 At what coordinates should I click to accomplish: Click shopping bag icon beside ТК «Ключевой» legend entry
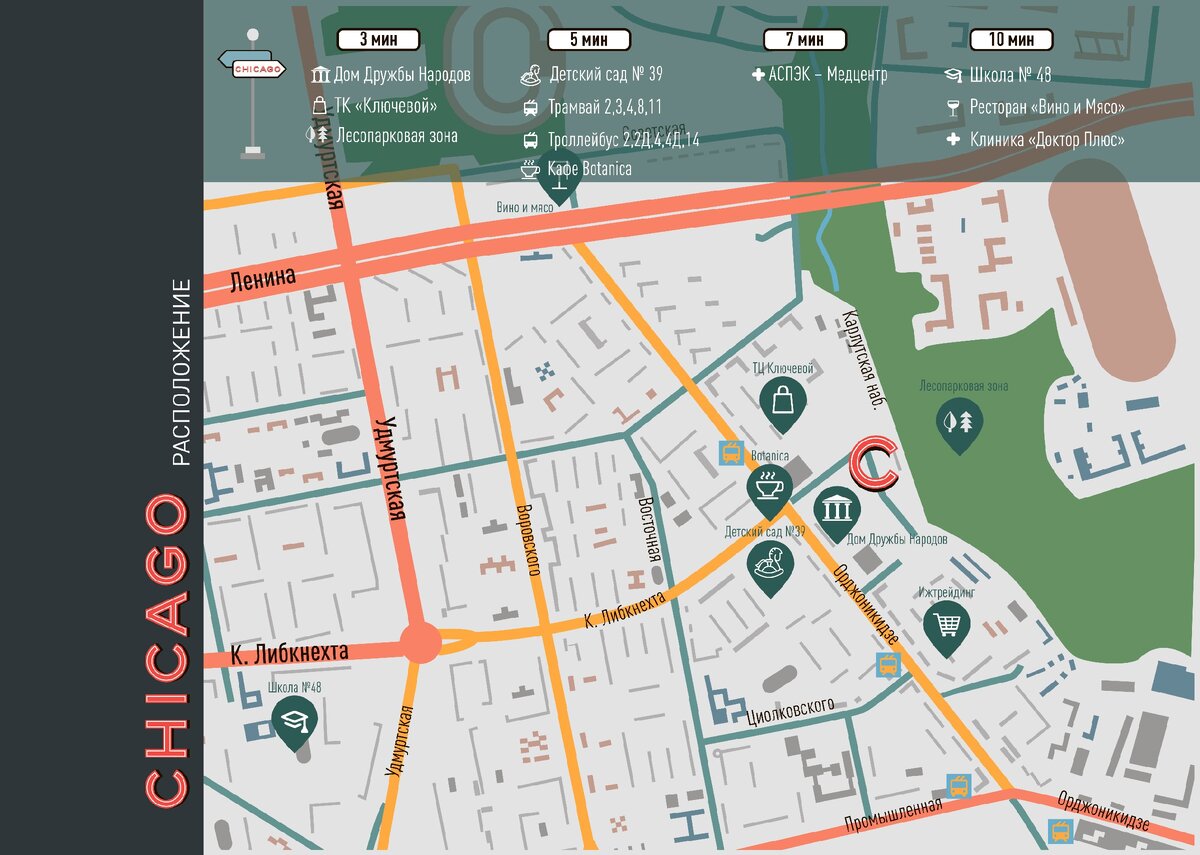pyautogui.click(x=320, y=105)
